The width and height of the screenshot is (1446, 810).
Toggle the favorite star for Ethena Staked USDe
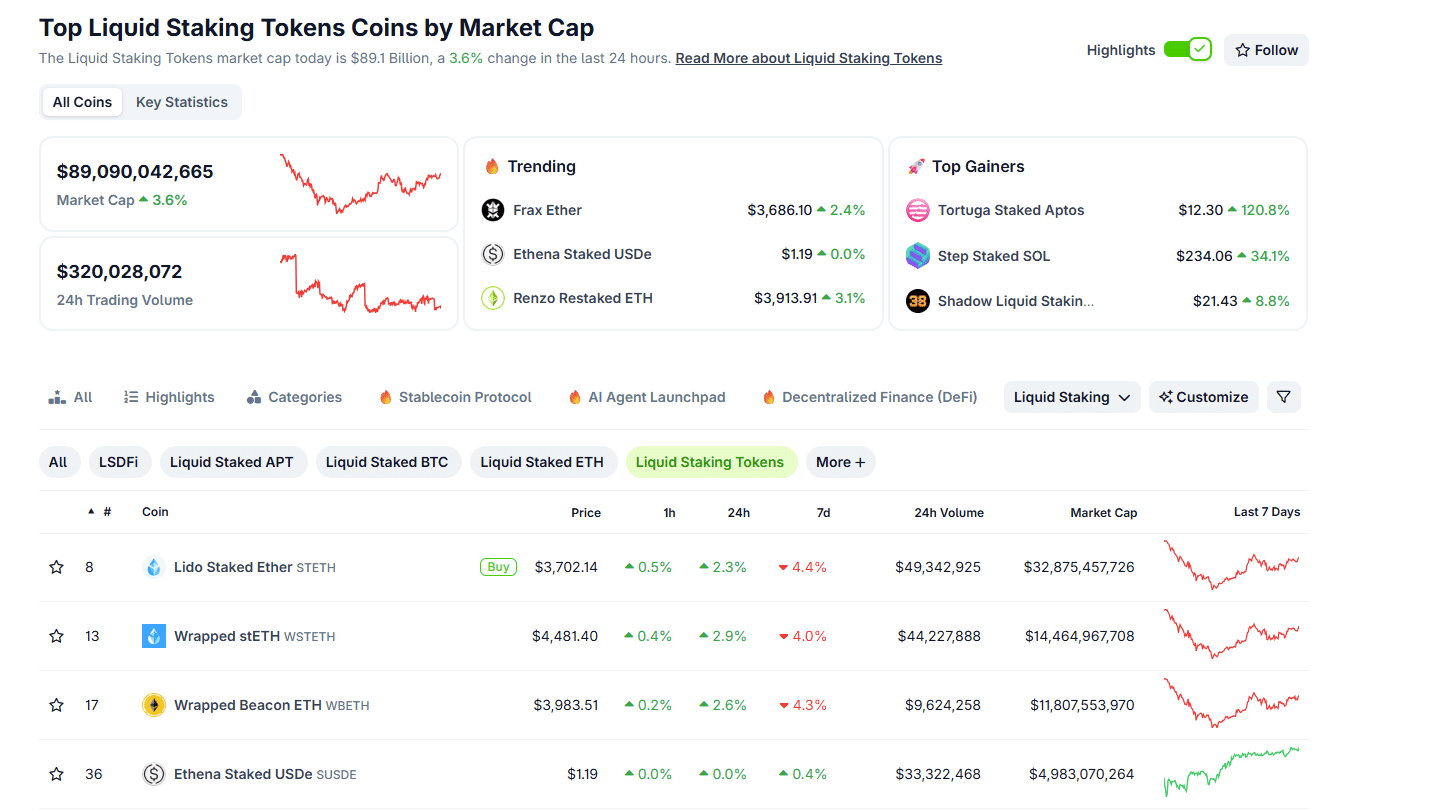click(x=56, y=773)
